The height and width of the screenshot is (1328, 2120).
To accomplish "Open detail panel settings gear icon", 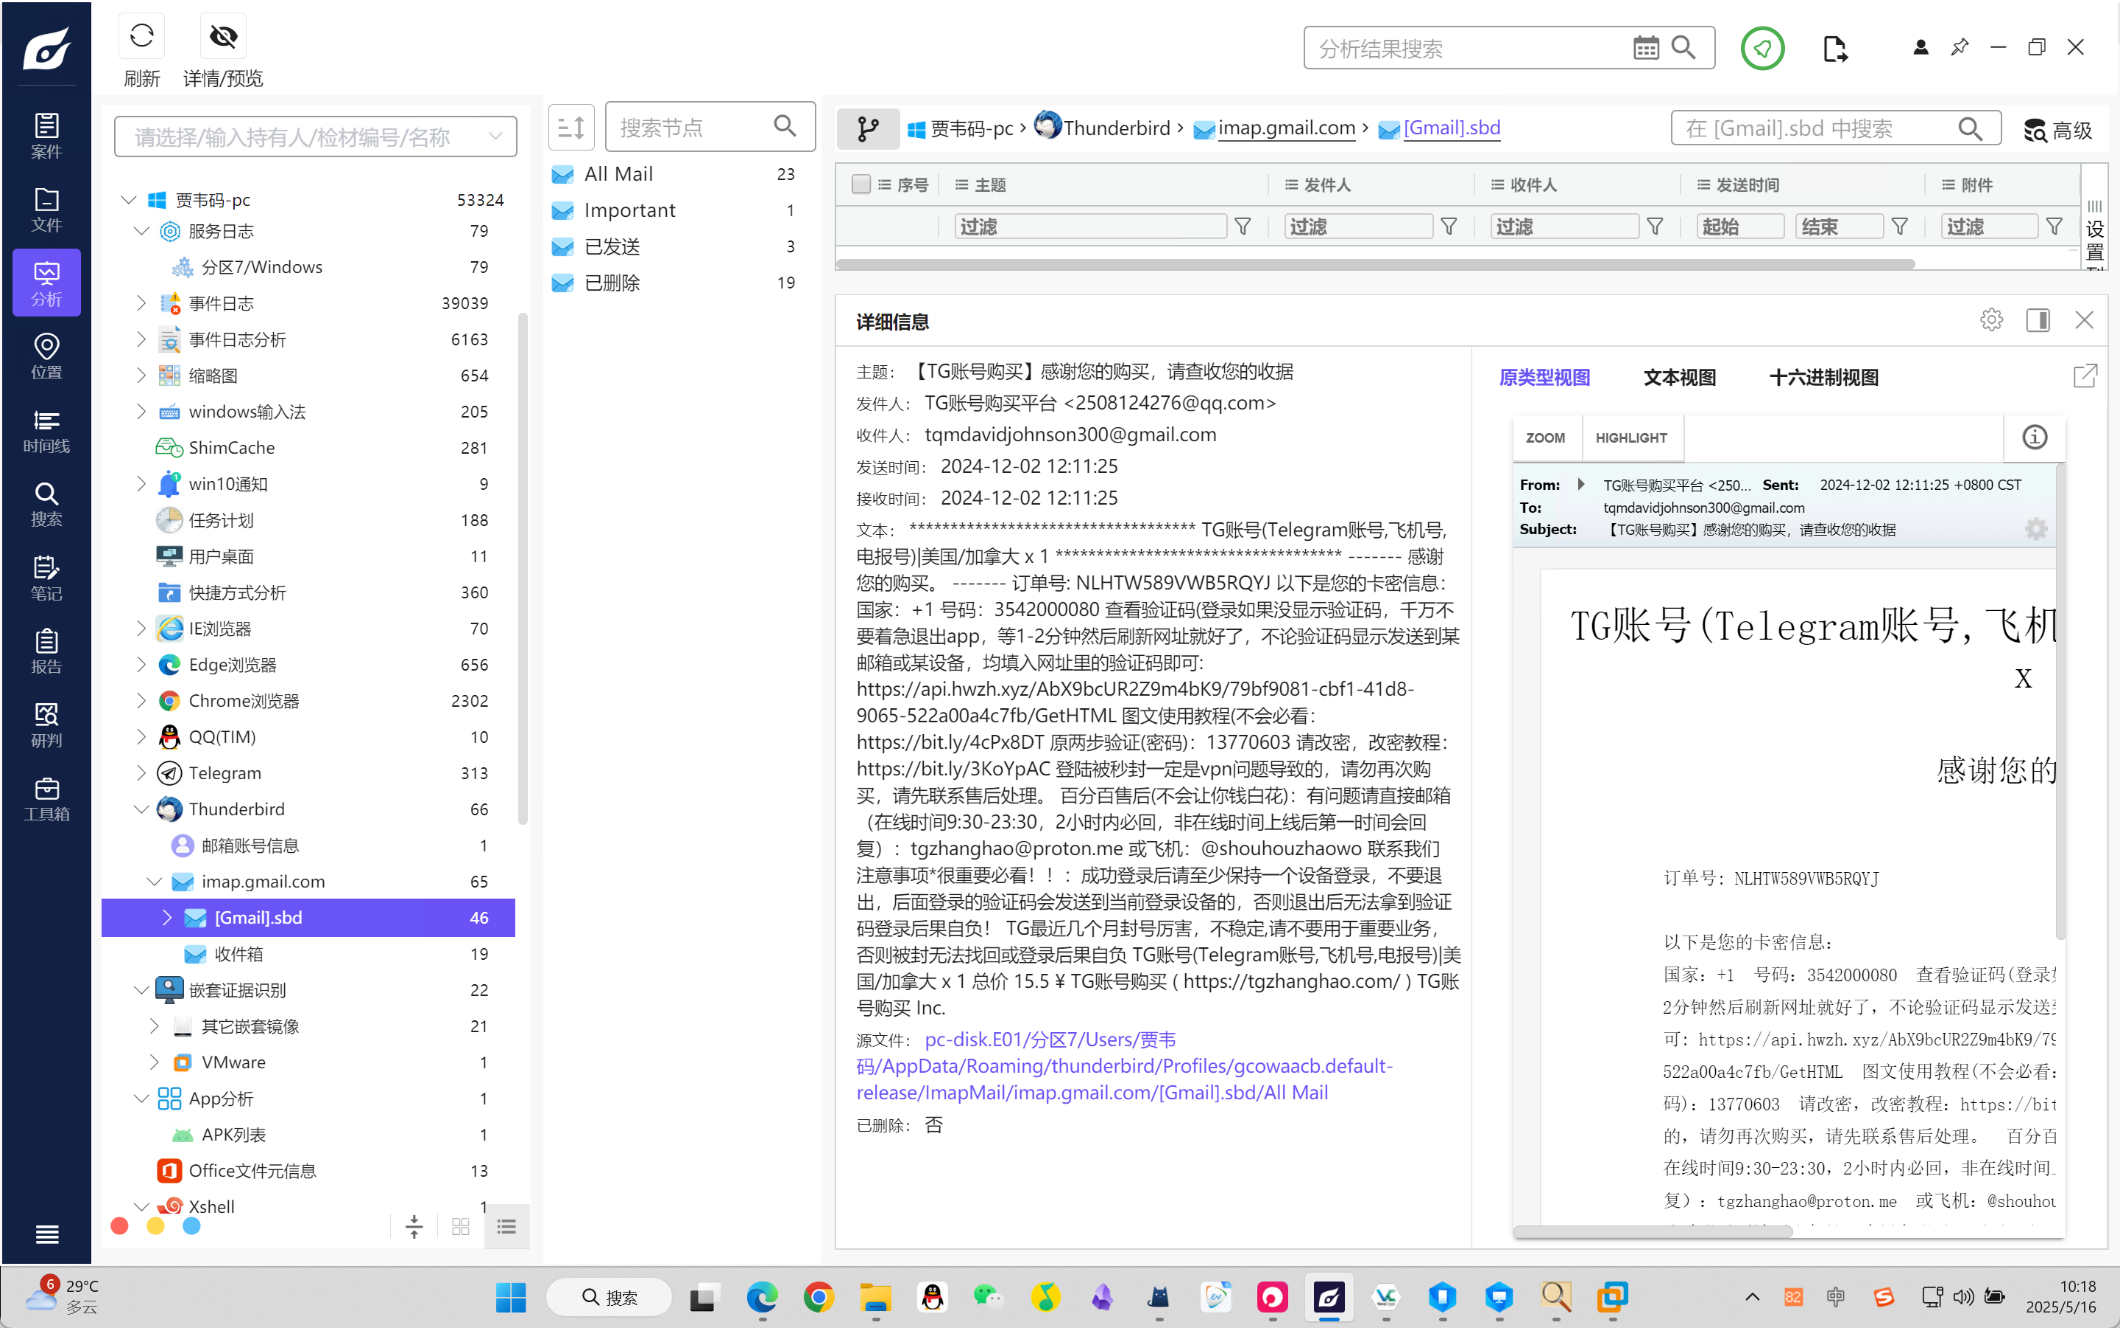I will click(1991, 320).
